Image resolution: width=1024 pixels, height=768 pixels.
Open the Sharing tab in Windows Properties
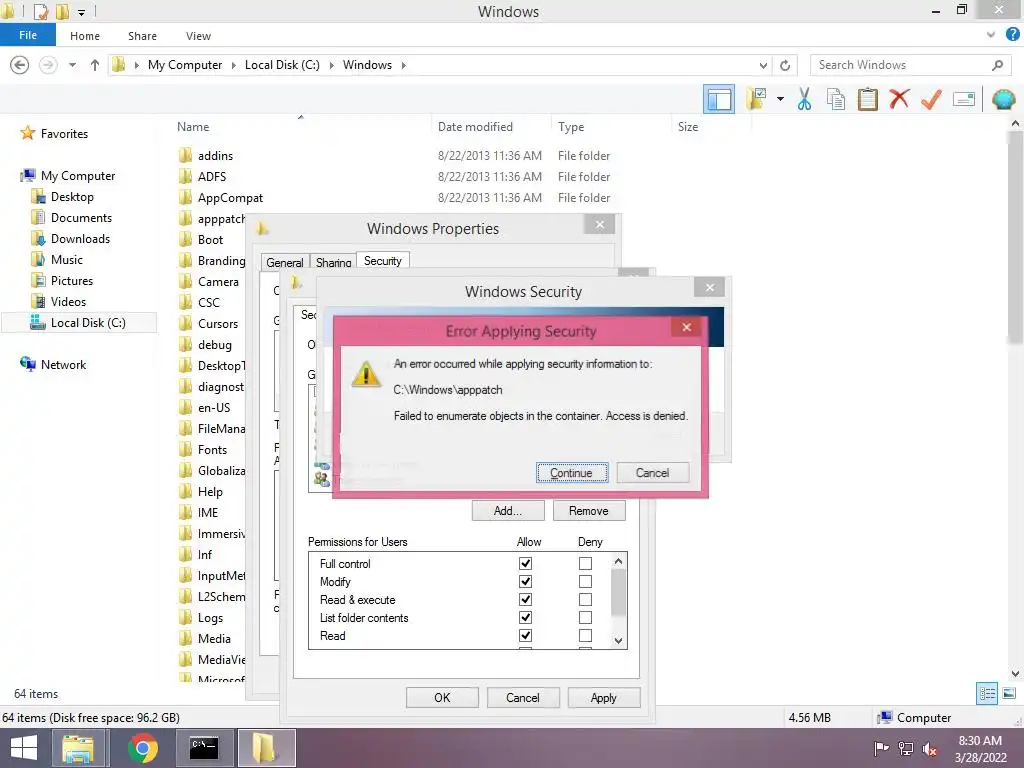coord(333,263)
